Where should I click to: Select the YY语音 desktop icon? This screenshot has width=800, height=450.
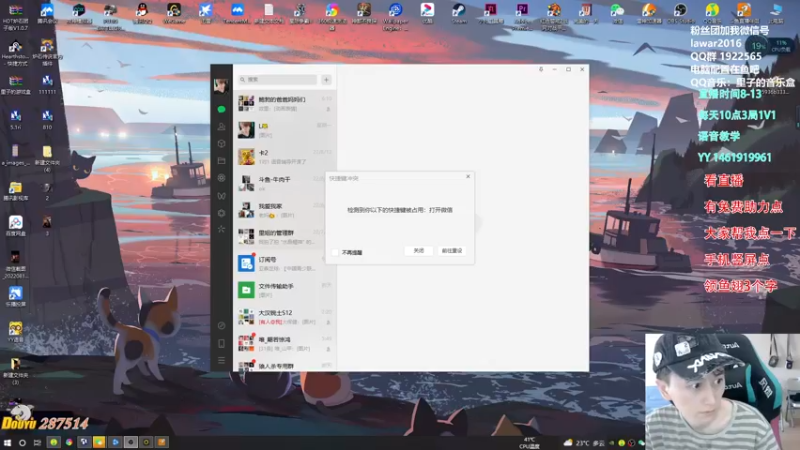(15, 332)
